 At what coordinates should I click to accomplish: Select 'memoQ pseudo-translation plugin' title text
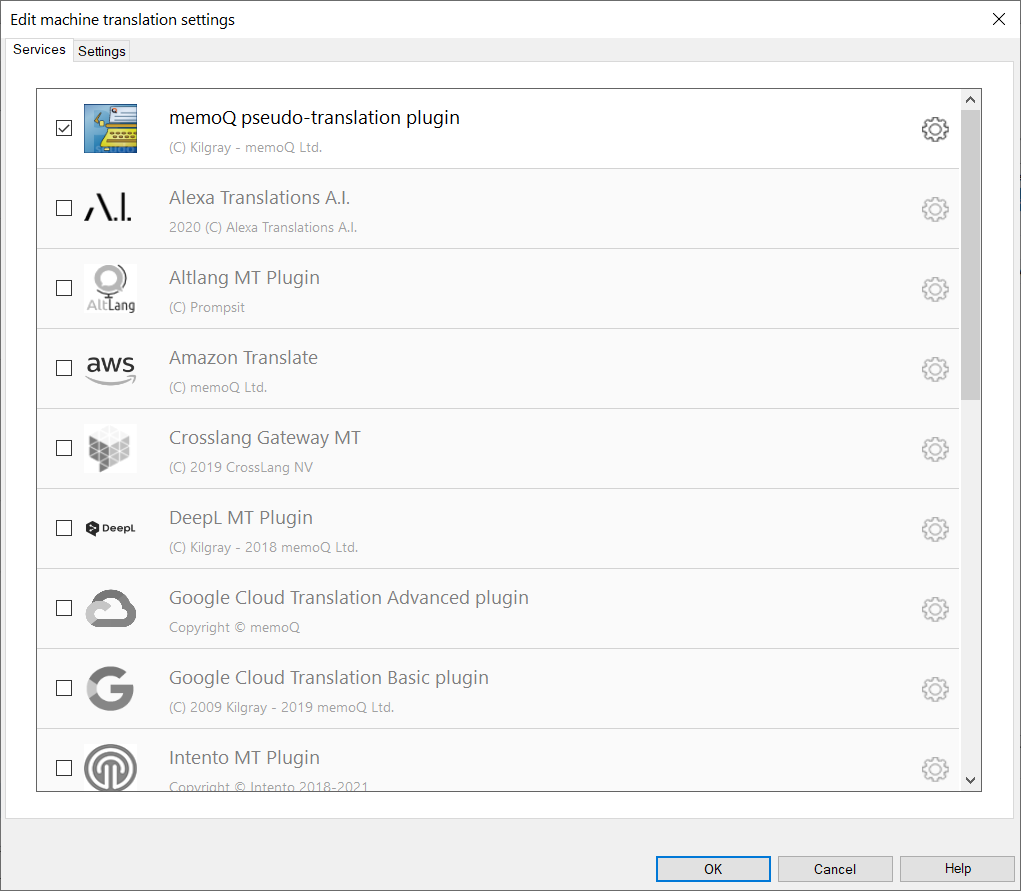click(315, 118)
